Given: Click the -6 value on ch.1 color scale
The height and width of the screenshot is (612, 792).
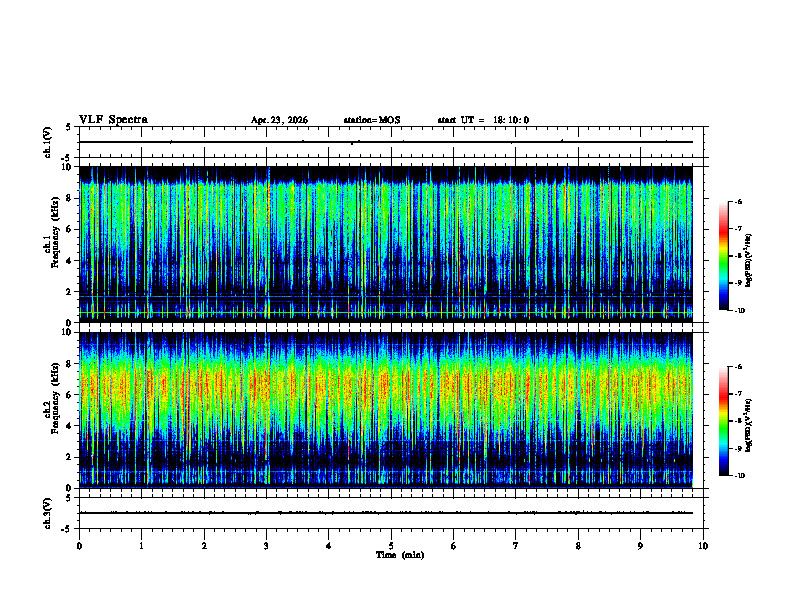Looking at the screenshot, I should [x=738, y=201].
